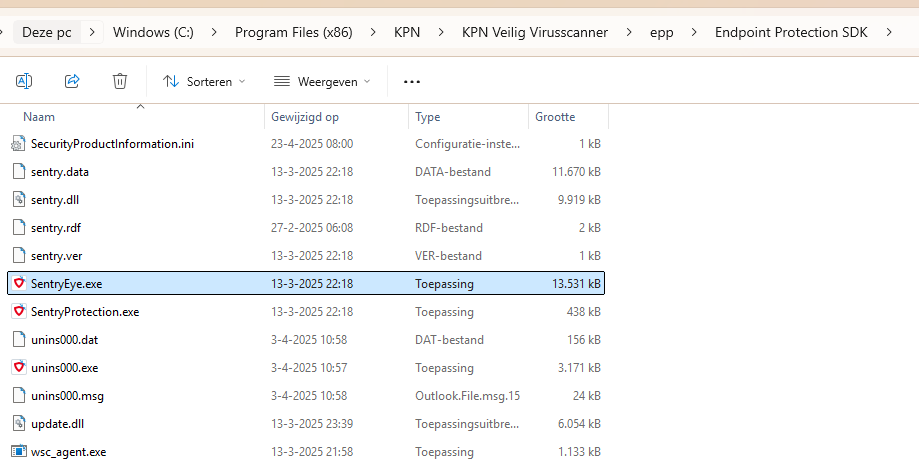
Task: Click the sentry.dll file icon
Action: point(19,199)
